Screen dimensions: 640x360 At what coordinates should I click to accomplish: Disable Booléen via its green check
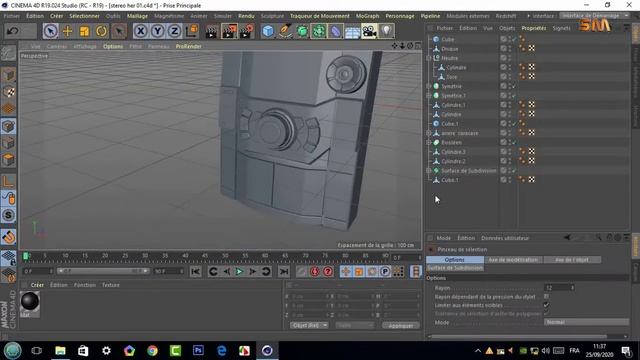click(x=514, y=142)
